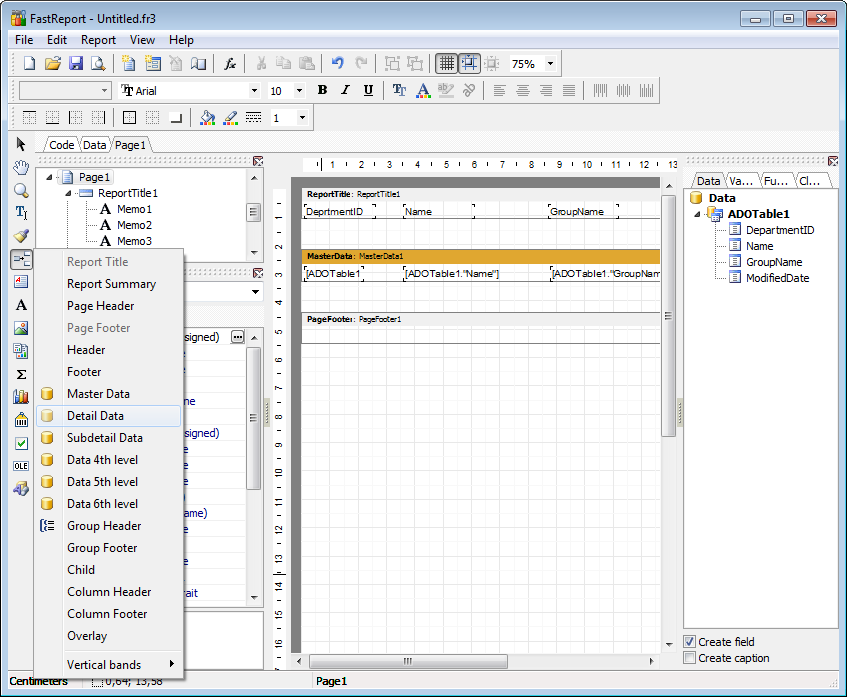Select Group Header band entry
Viewport: 847px width, 697px height.
click(109, 526)
